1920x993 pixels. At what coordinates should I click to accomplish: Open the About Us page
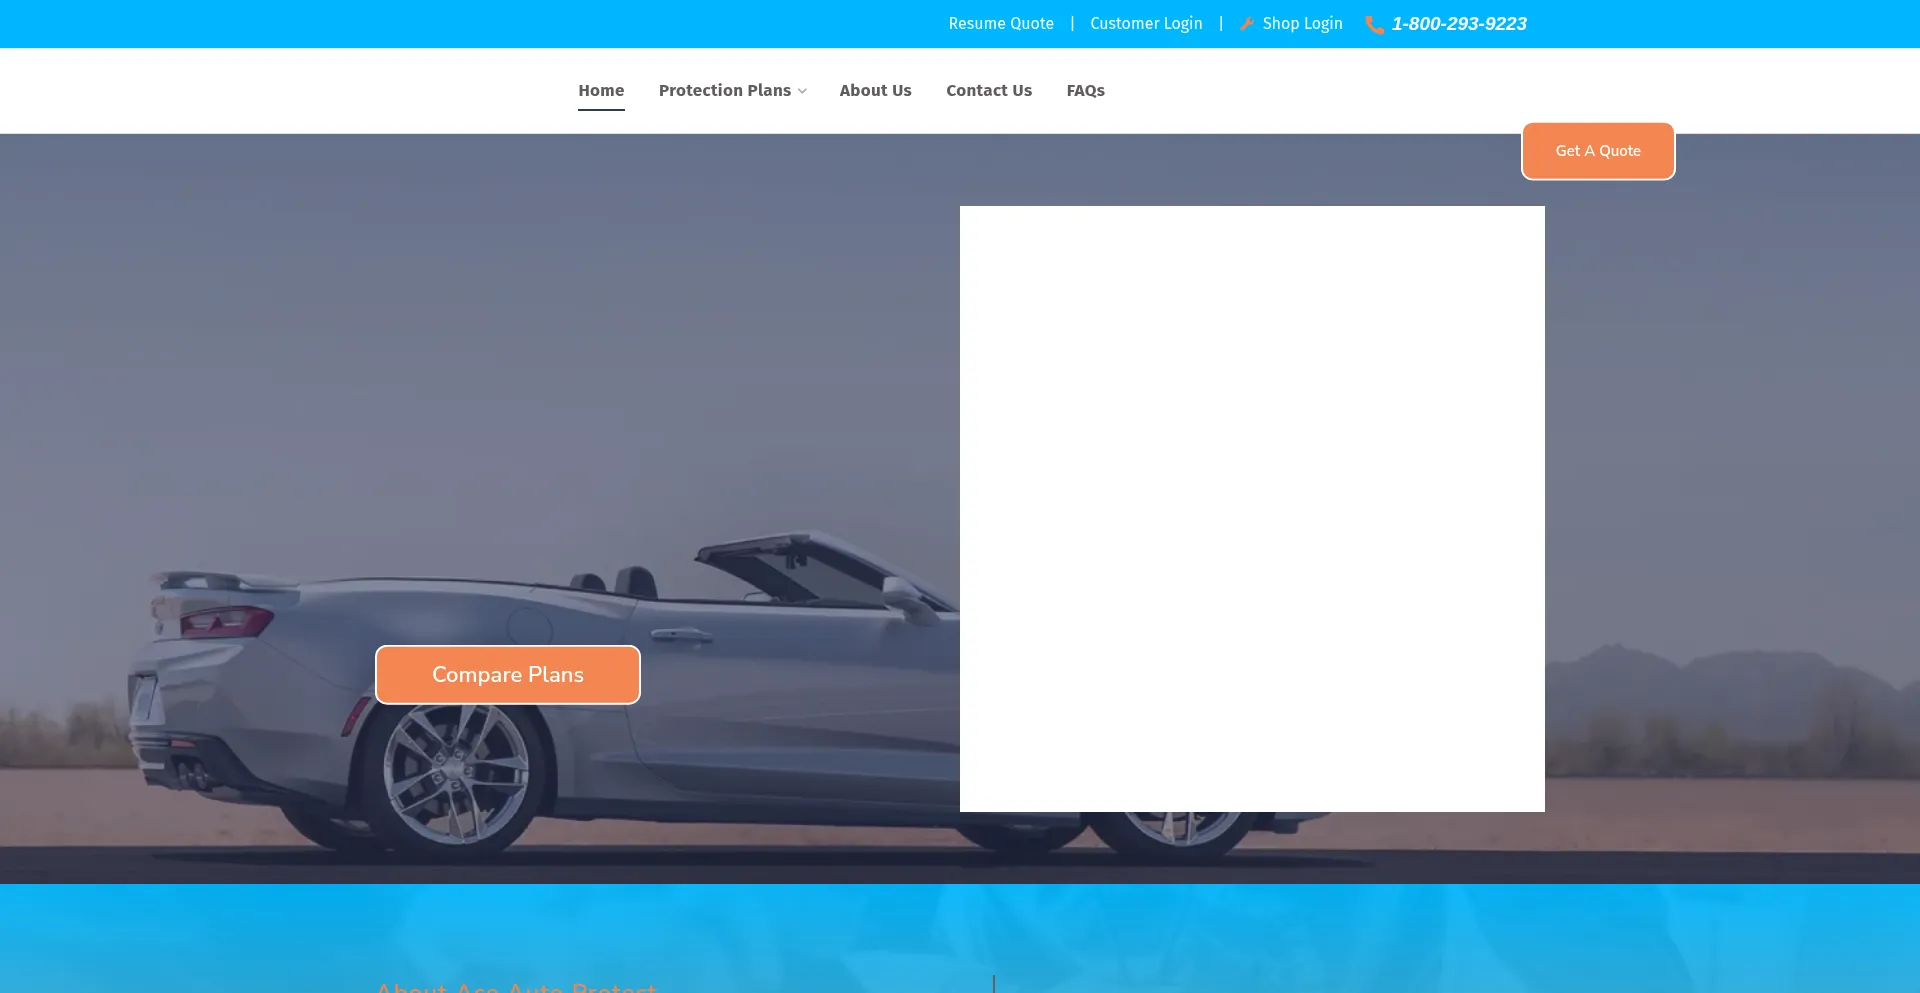click(x=875, y=90)
